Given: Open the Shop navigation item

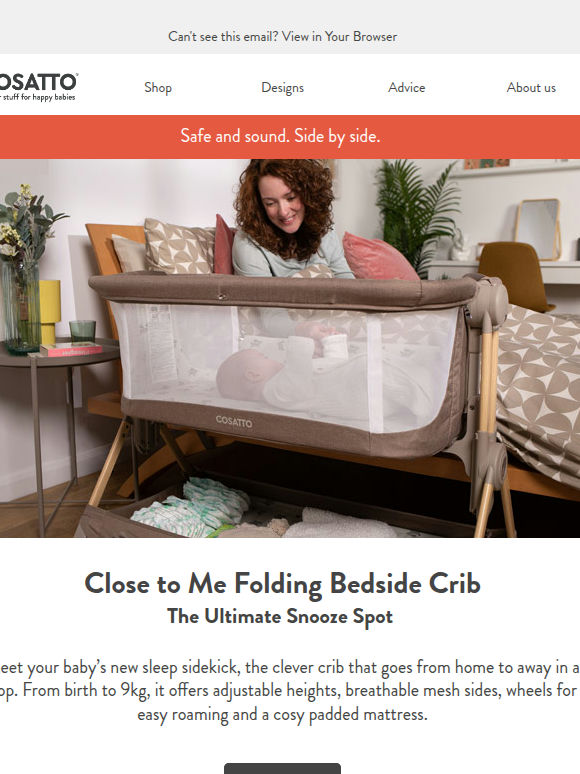Looking at the screenshot, I should (158, 87).
